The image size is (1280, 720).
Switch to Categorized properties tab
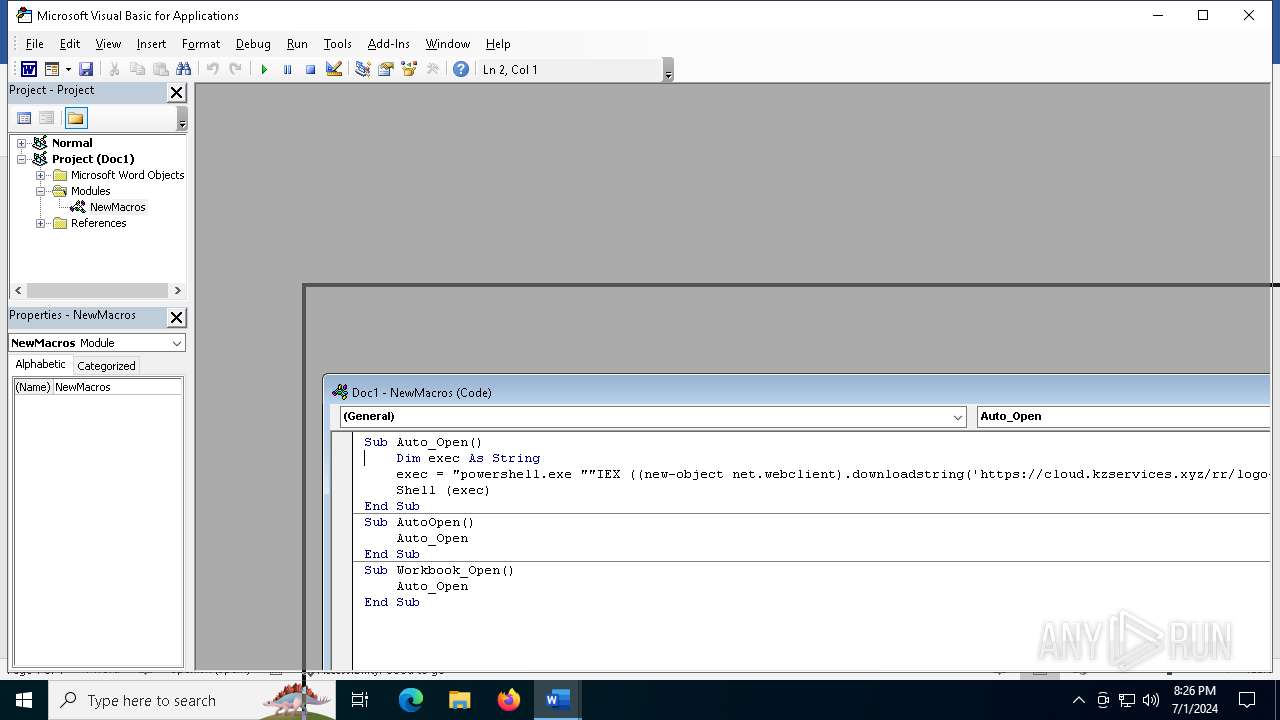click(x=106, y=366)
